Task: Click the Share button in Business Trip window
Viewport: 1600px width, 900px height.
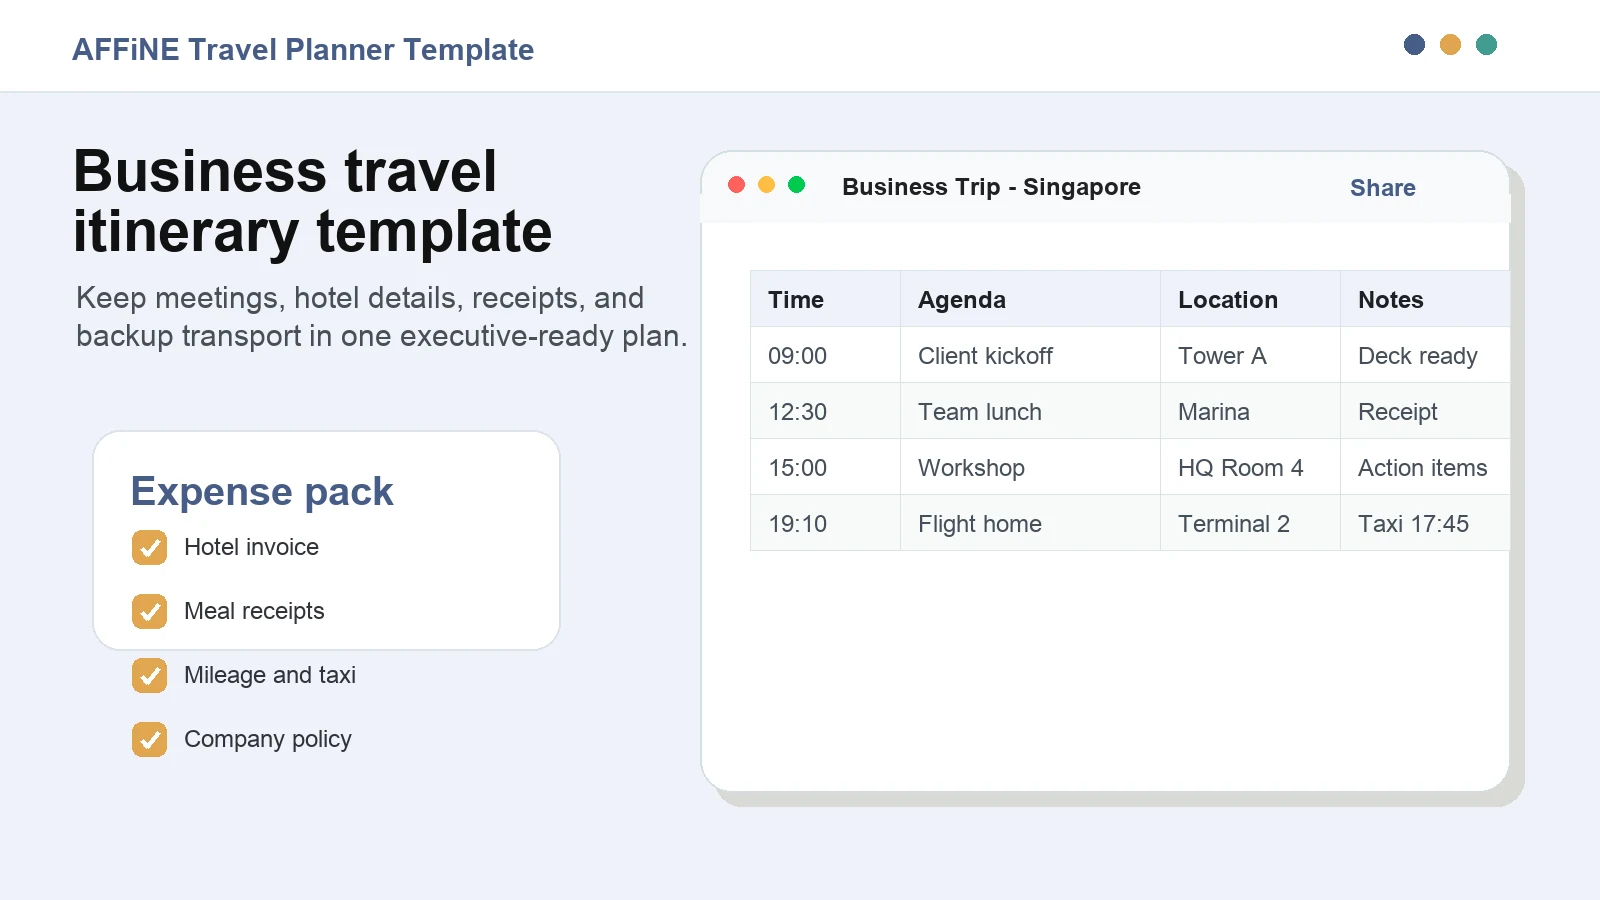Action: (1382, 188)
